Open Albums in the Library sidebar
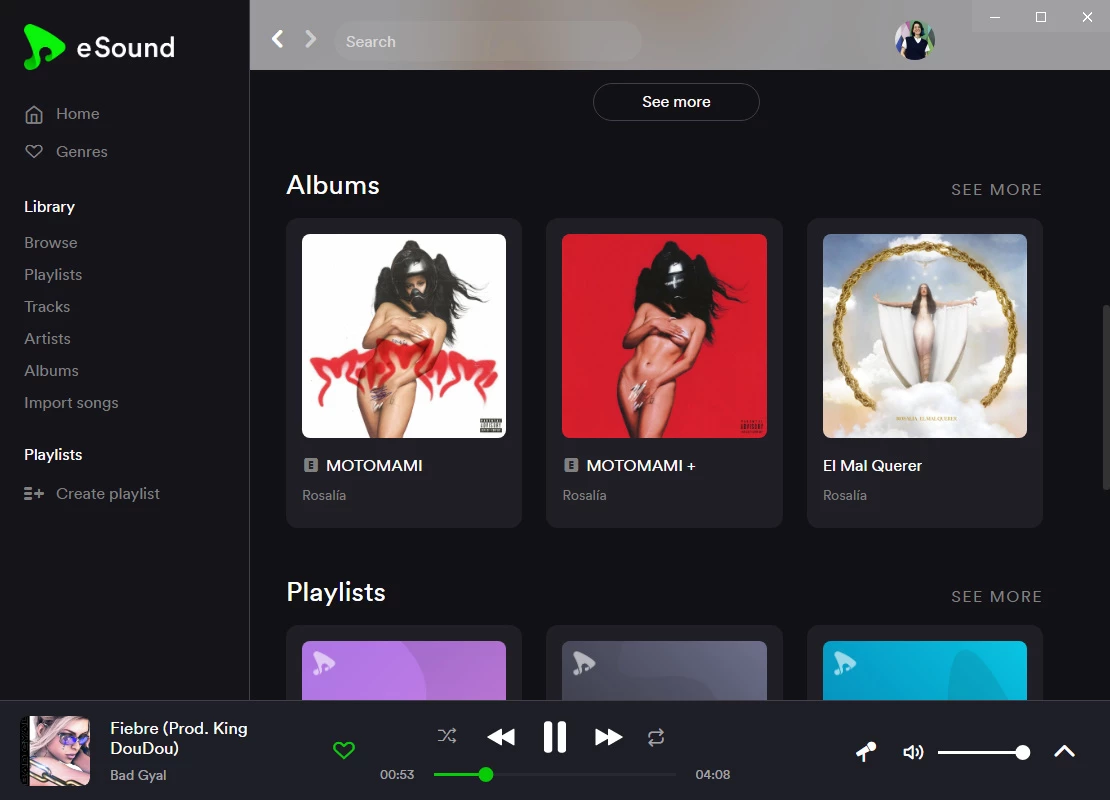The image size is (1110, 800). coord(52,370)
